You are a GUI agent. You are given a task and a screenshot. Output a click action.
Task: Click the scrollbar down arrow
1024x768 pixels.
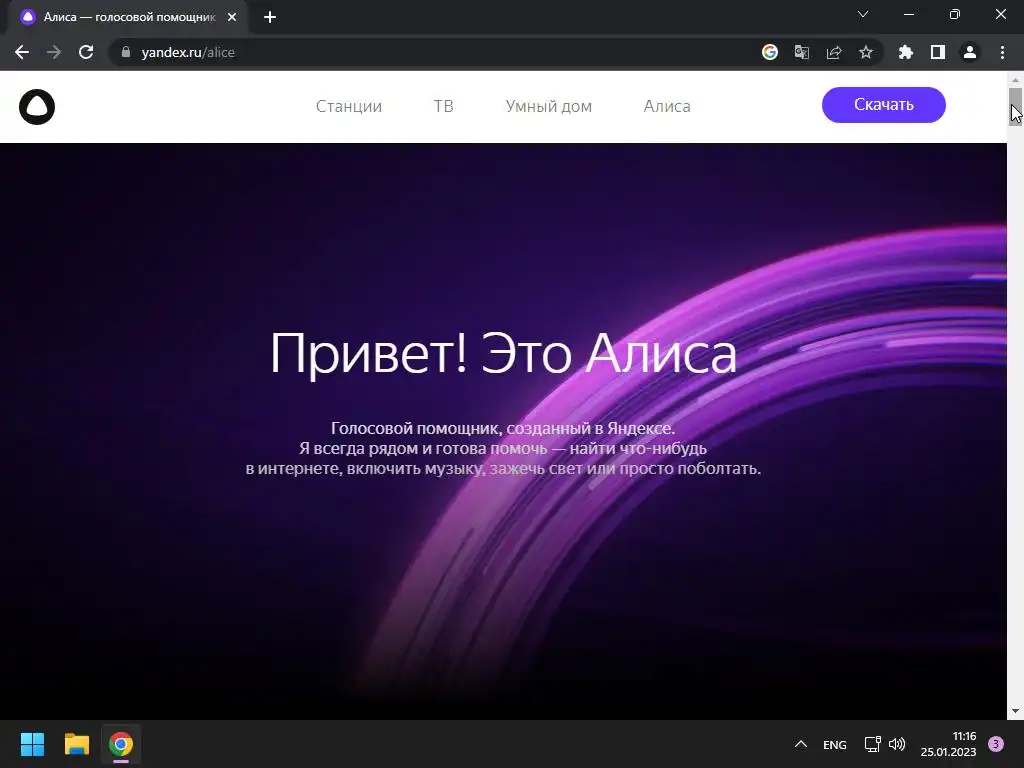(x=1015, y=711)
